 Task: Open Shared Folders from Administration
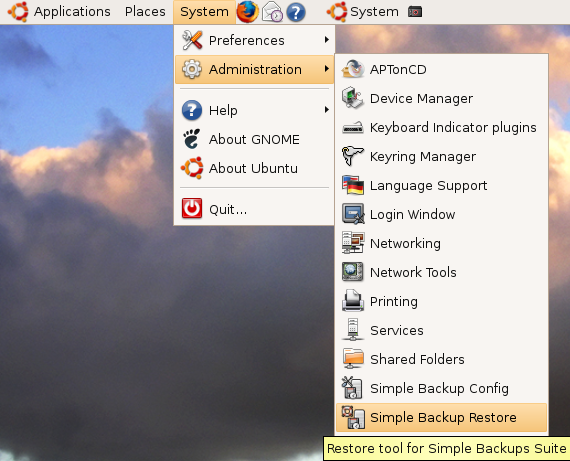coord(441,359)
